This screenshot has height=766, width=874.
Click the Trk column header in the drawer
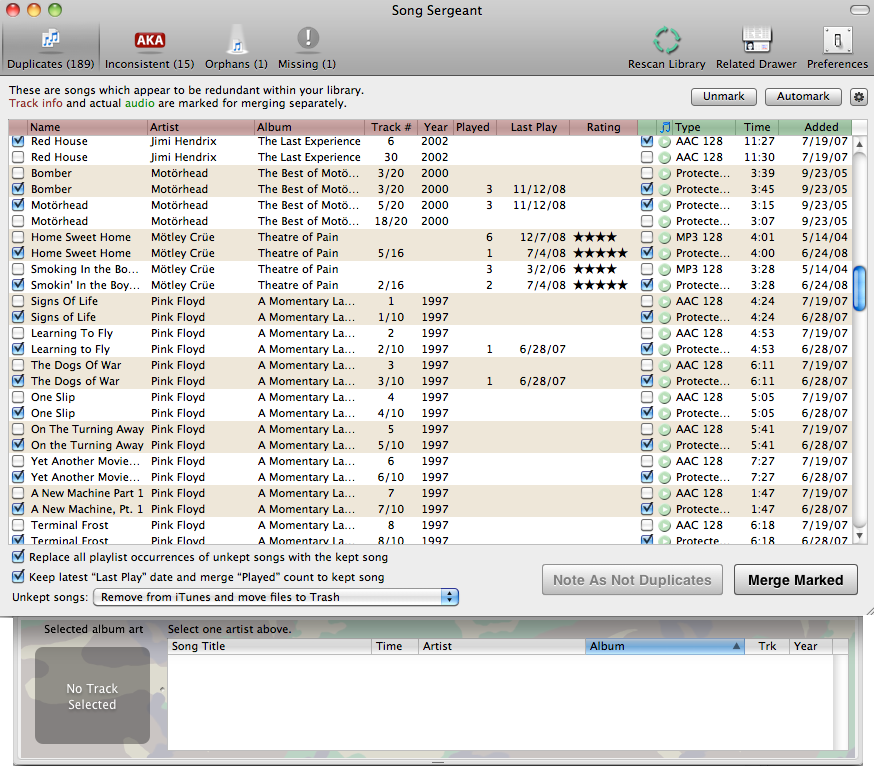point(767,646)
